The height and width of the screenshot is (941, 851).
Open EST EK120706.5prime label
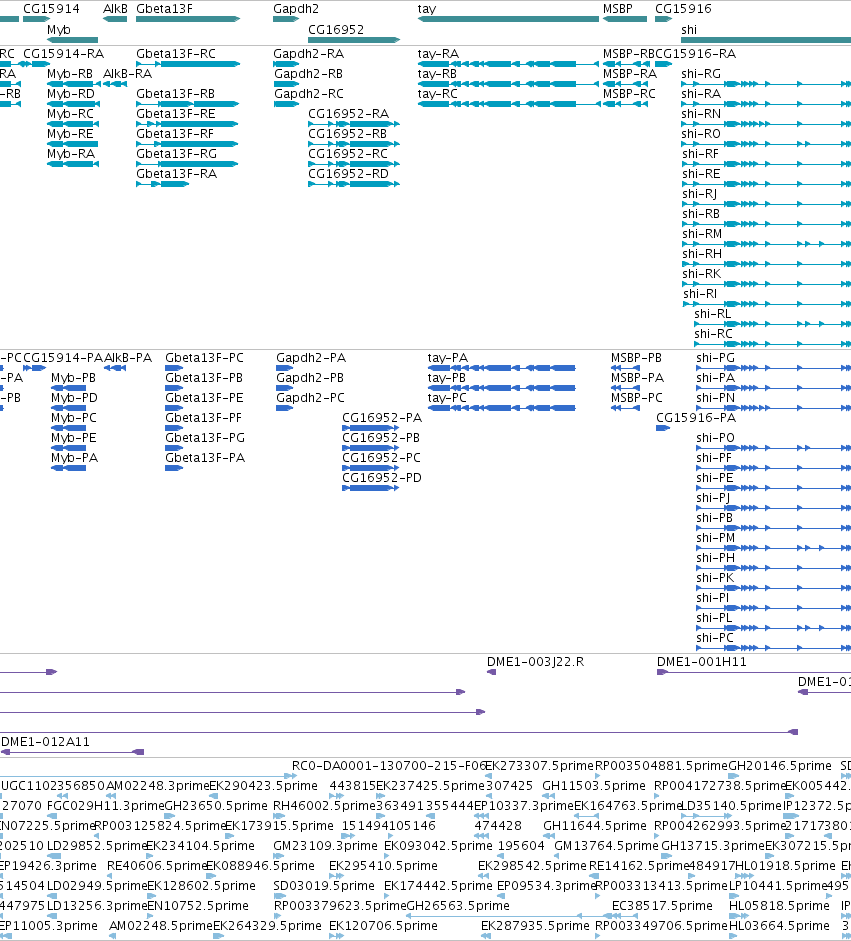tap(383, 926)
